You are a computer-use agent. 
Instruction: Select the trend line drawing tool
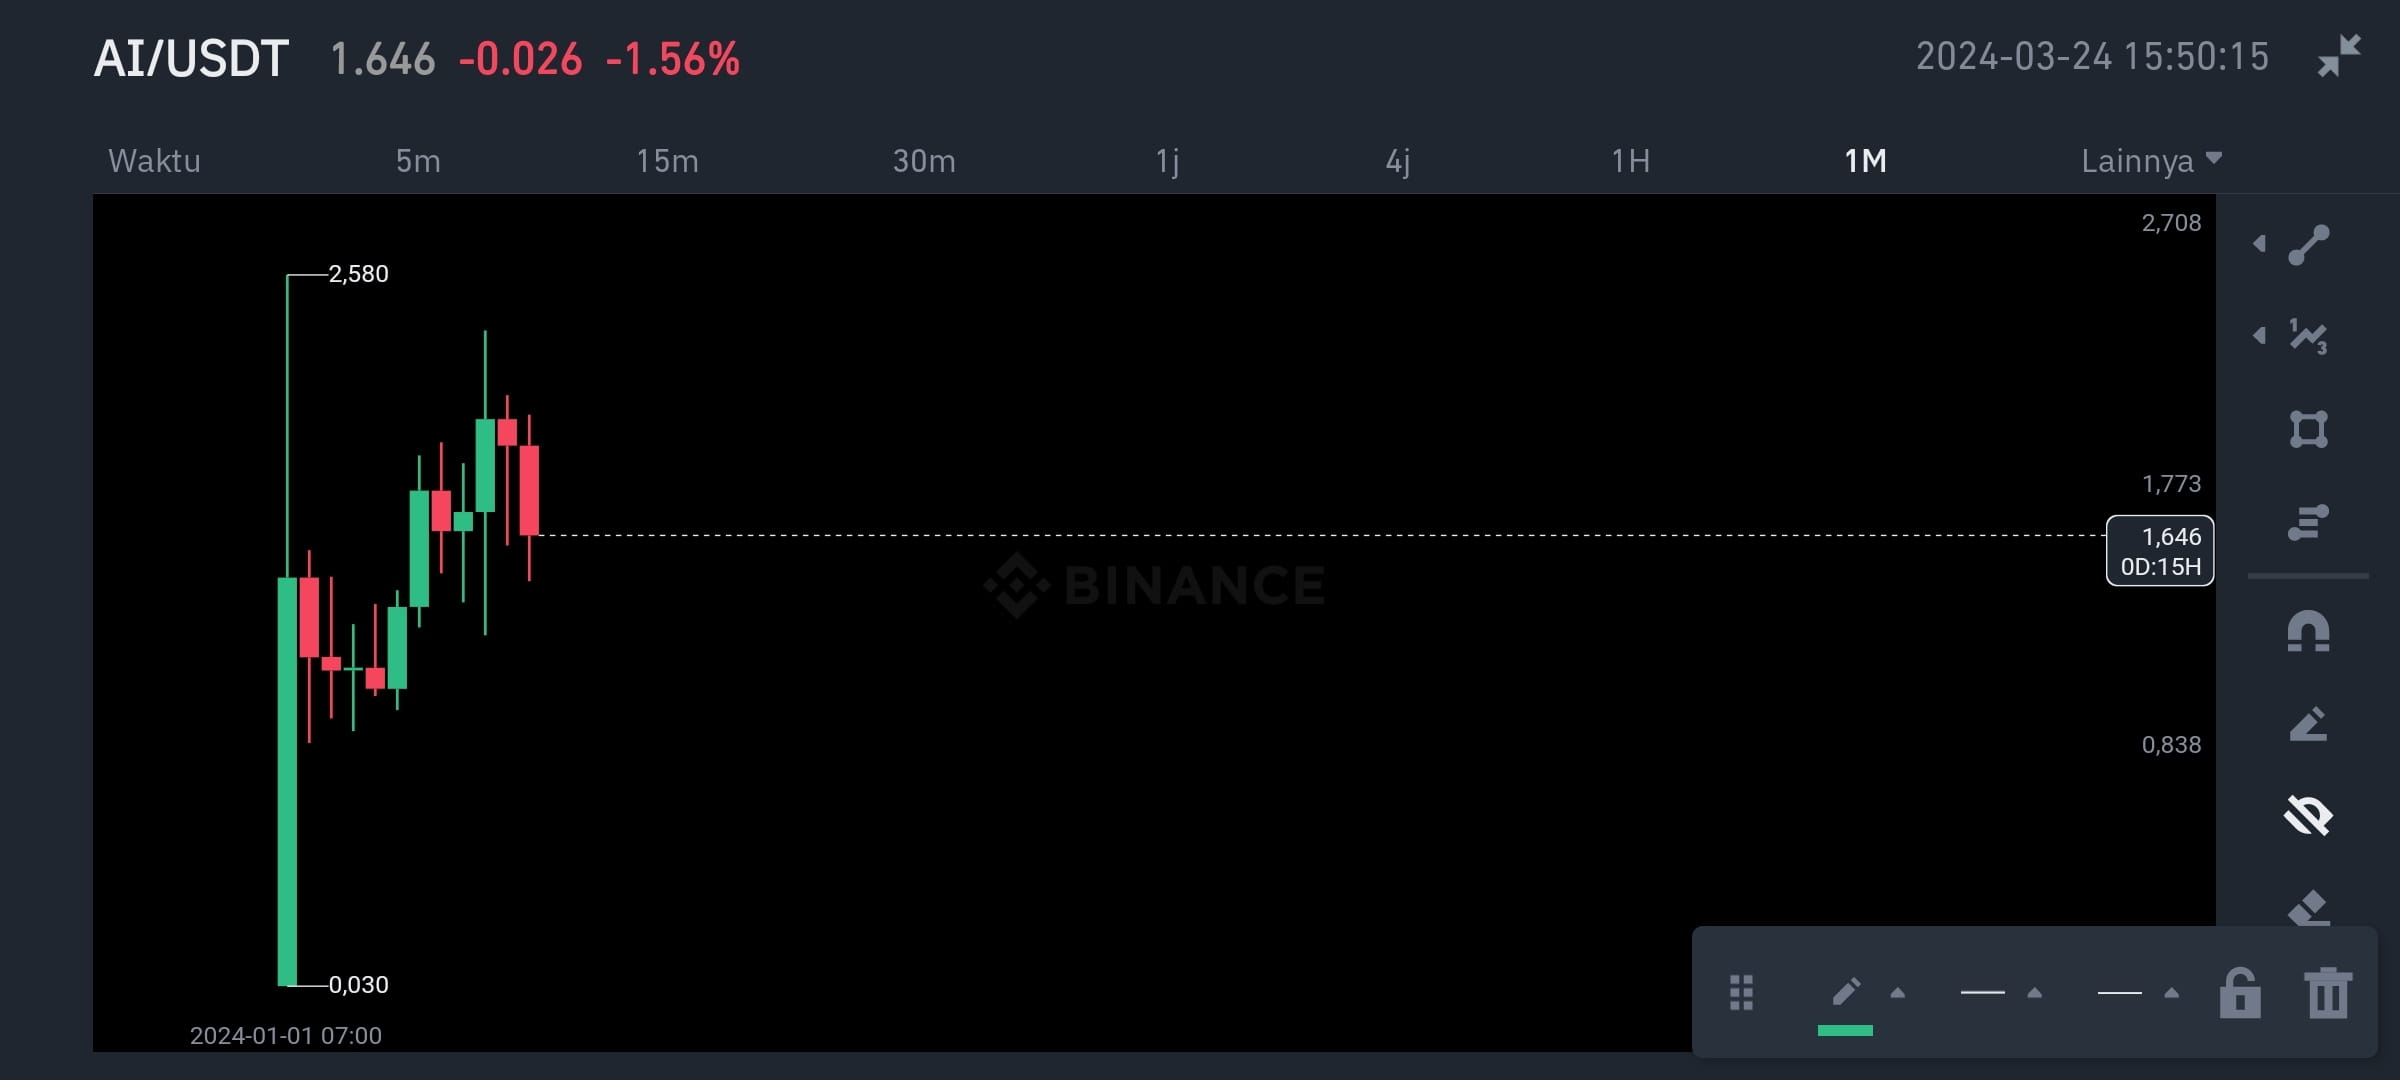click(2309, 245)
